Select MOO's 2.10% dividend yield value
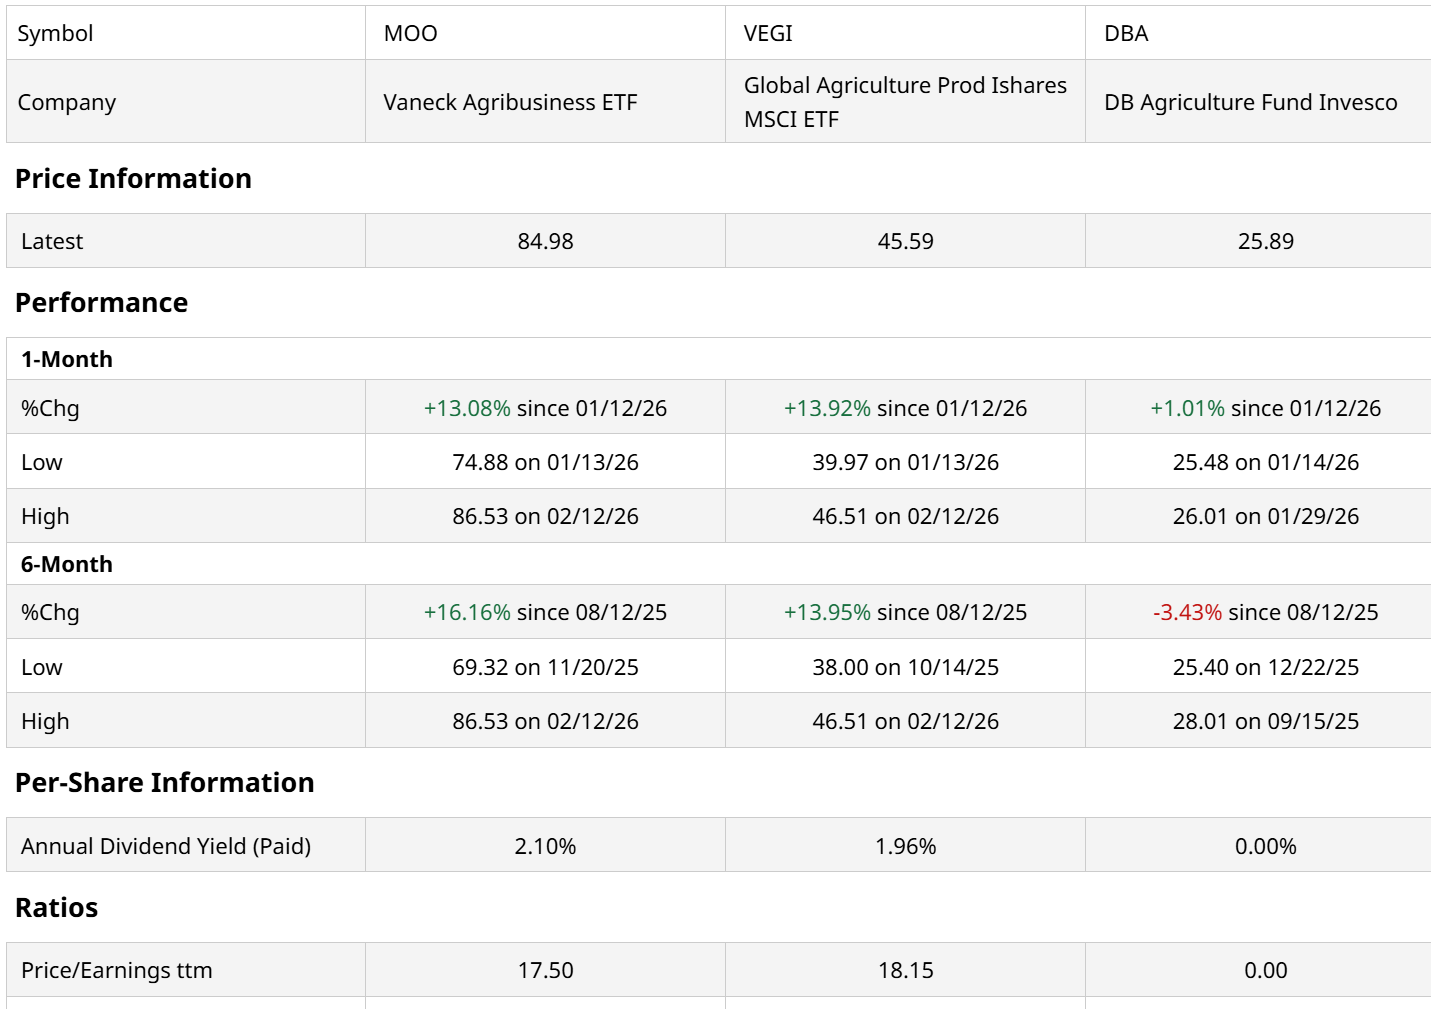Screen dimensions: 1431x1009 tap(545, 847)
